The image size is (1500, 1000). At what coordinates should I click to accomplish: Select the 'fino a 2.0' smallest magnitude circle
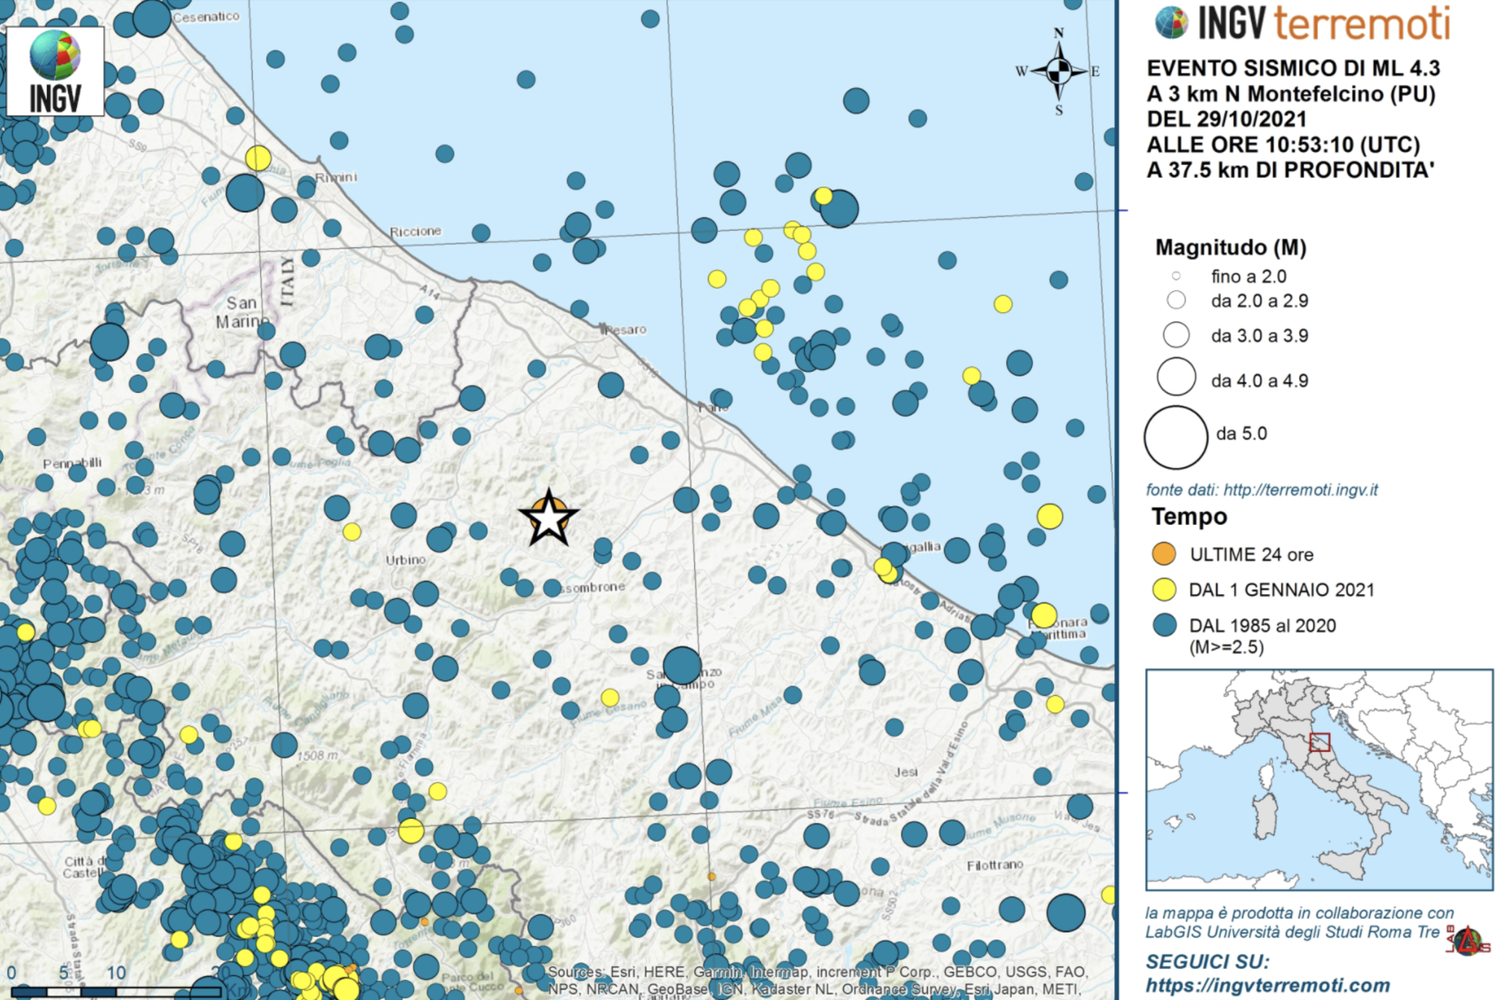tap(1174, 276)
